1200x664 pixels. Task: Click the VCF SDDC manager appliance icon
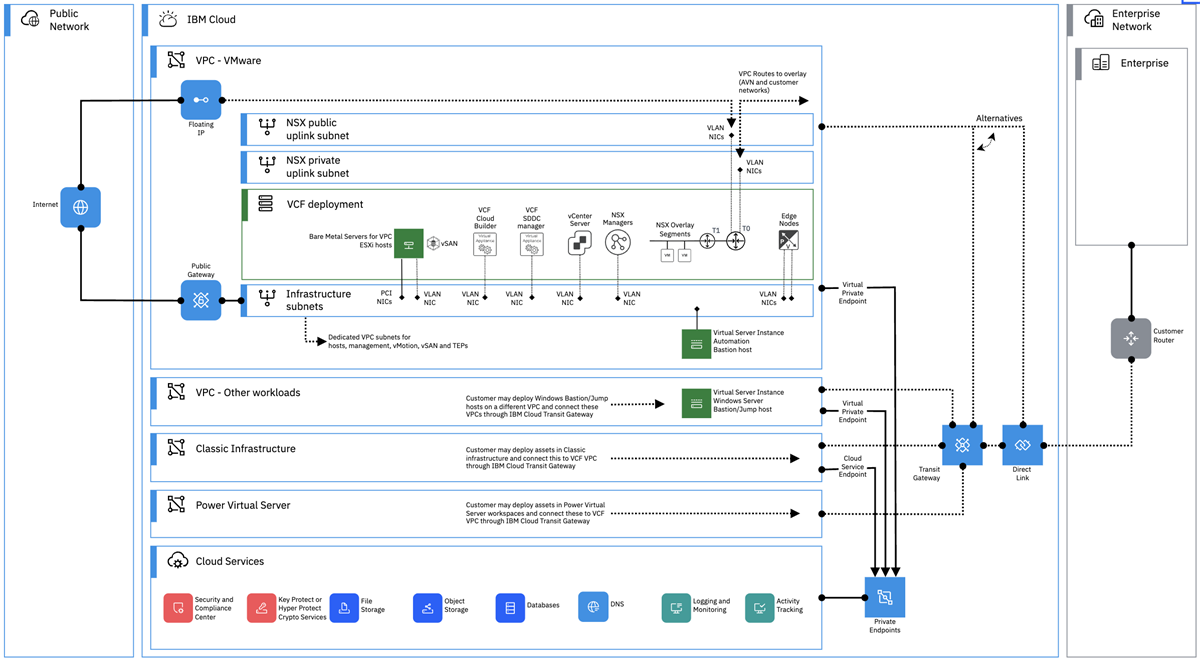tap(532, 245)
